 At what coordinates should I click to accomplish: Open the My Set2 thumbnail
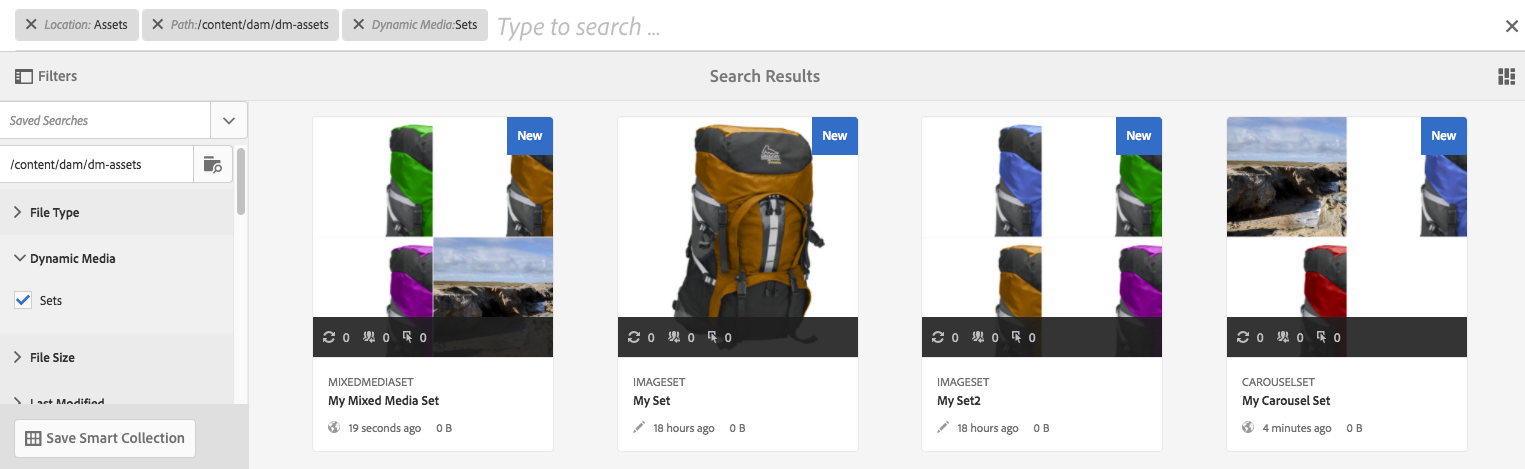pyautogui.click(x=1042, y=237)
